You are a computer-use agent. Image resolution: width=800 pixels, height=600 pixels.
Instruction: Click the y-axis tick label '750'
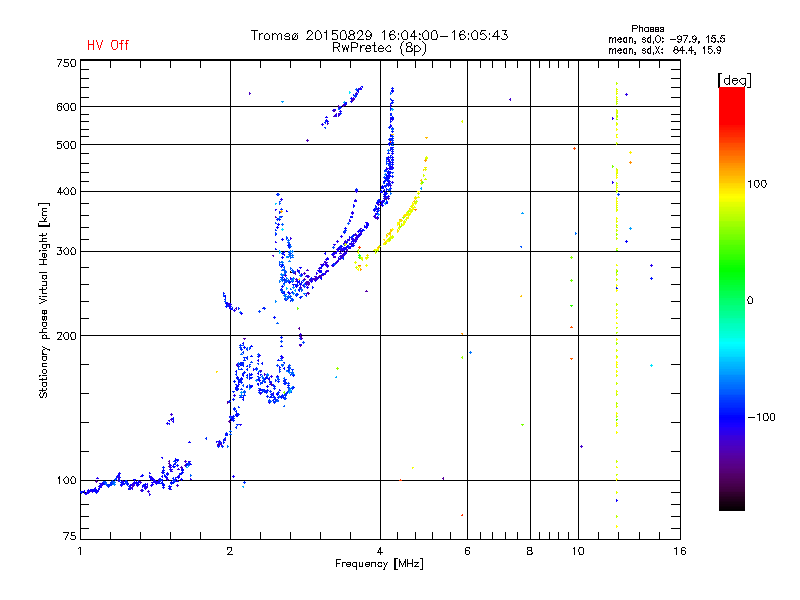tap(66, 63)
